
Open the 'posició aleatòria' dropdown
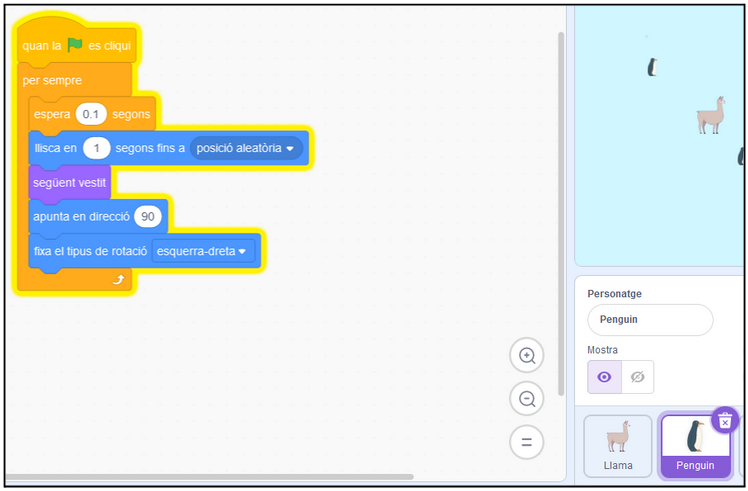247,148
